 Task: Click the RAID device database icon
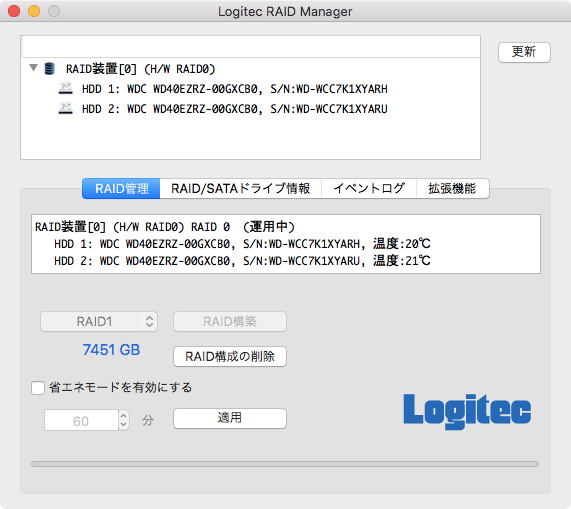coord(49,68)
